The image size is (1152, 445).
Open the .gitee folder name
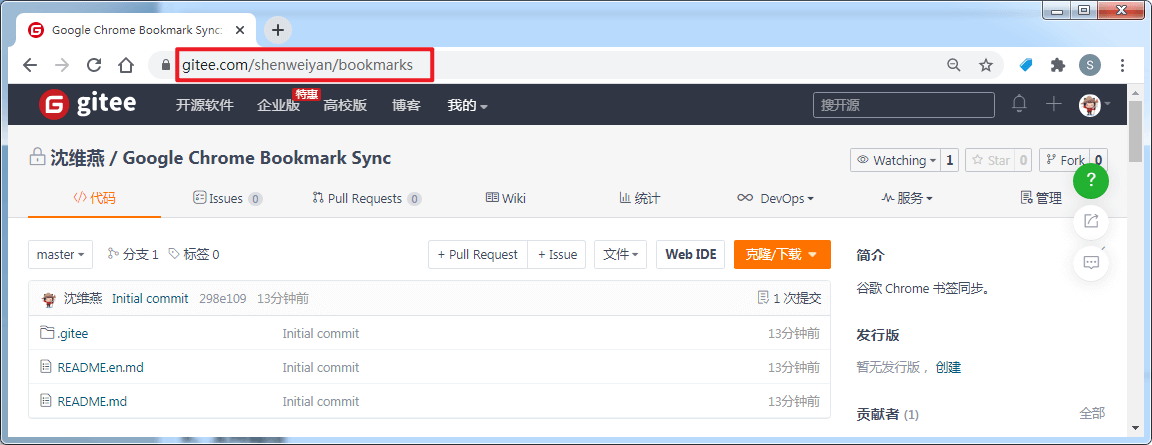pos(73,333)
